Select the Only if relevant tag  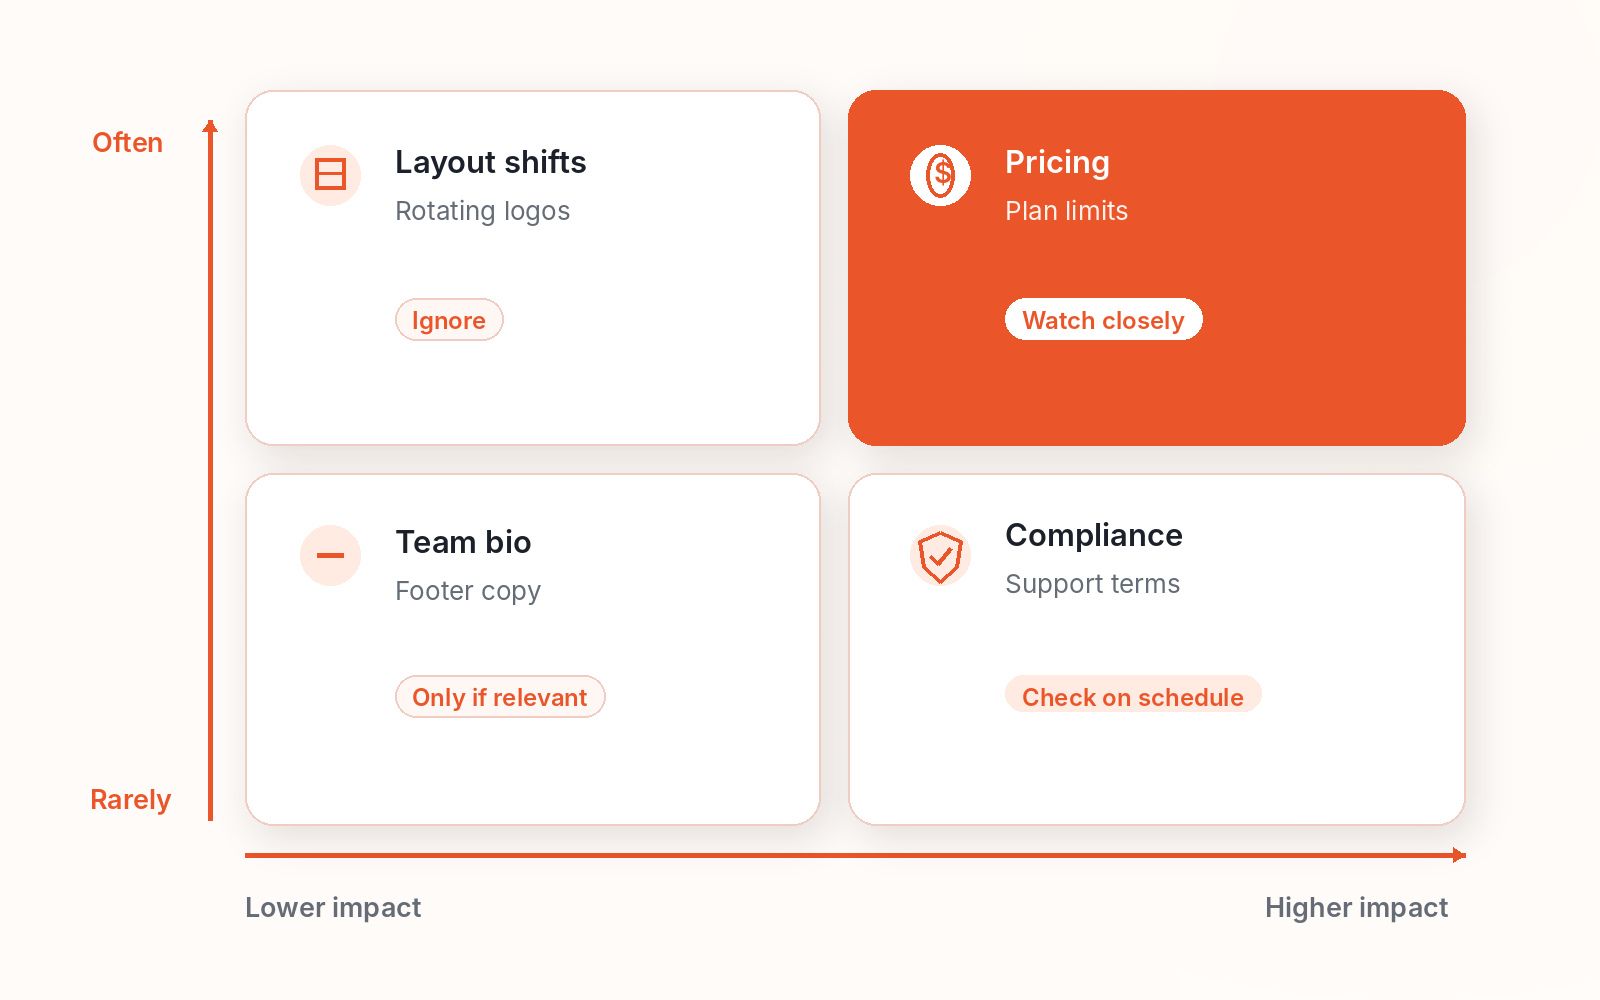click(500, 697)
